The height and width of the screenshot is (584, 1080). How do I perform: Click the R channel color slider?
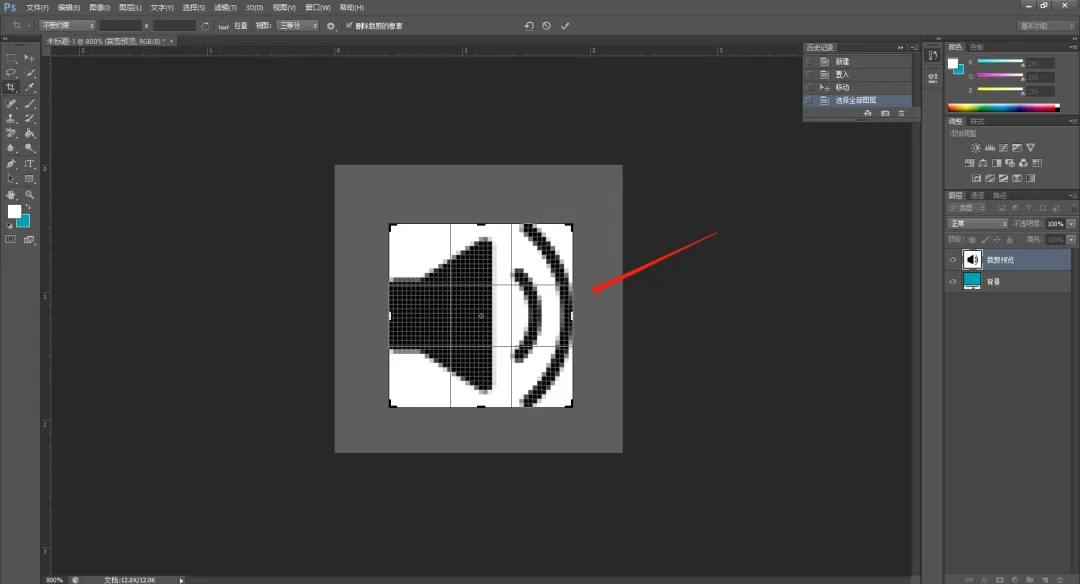point(1000,61)
